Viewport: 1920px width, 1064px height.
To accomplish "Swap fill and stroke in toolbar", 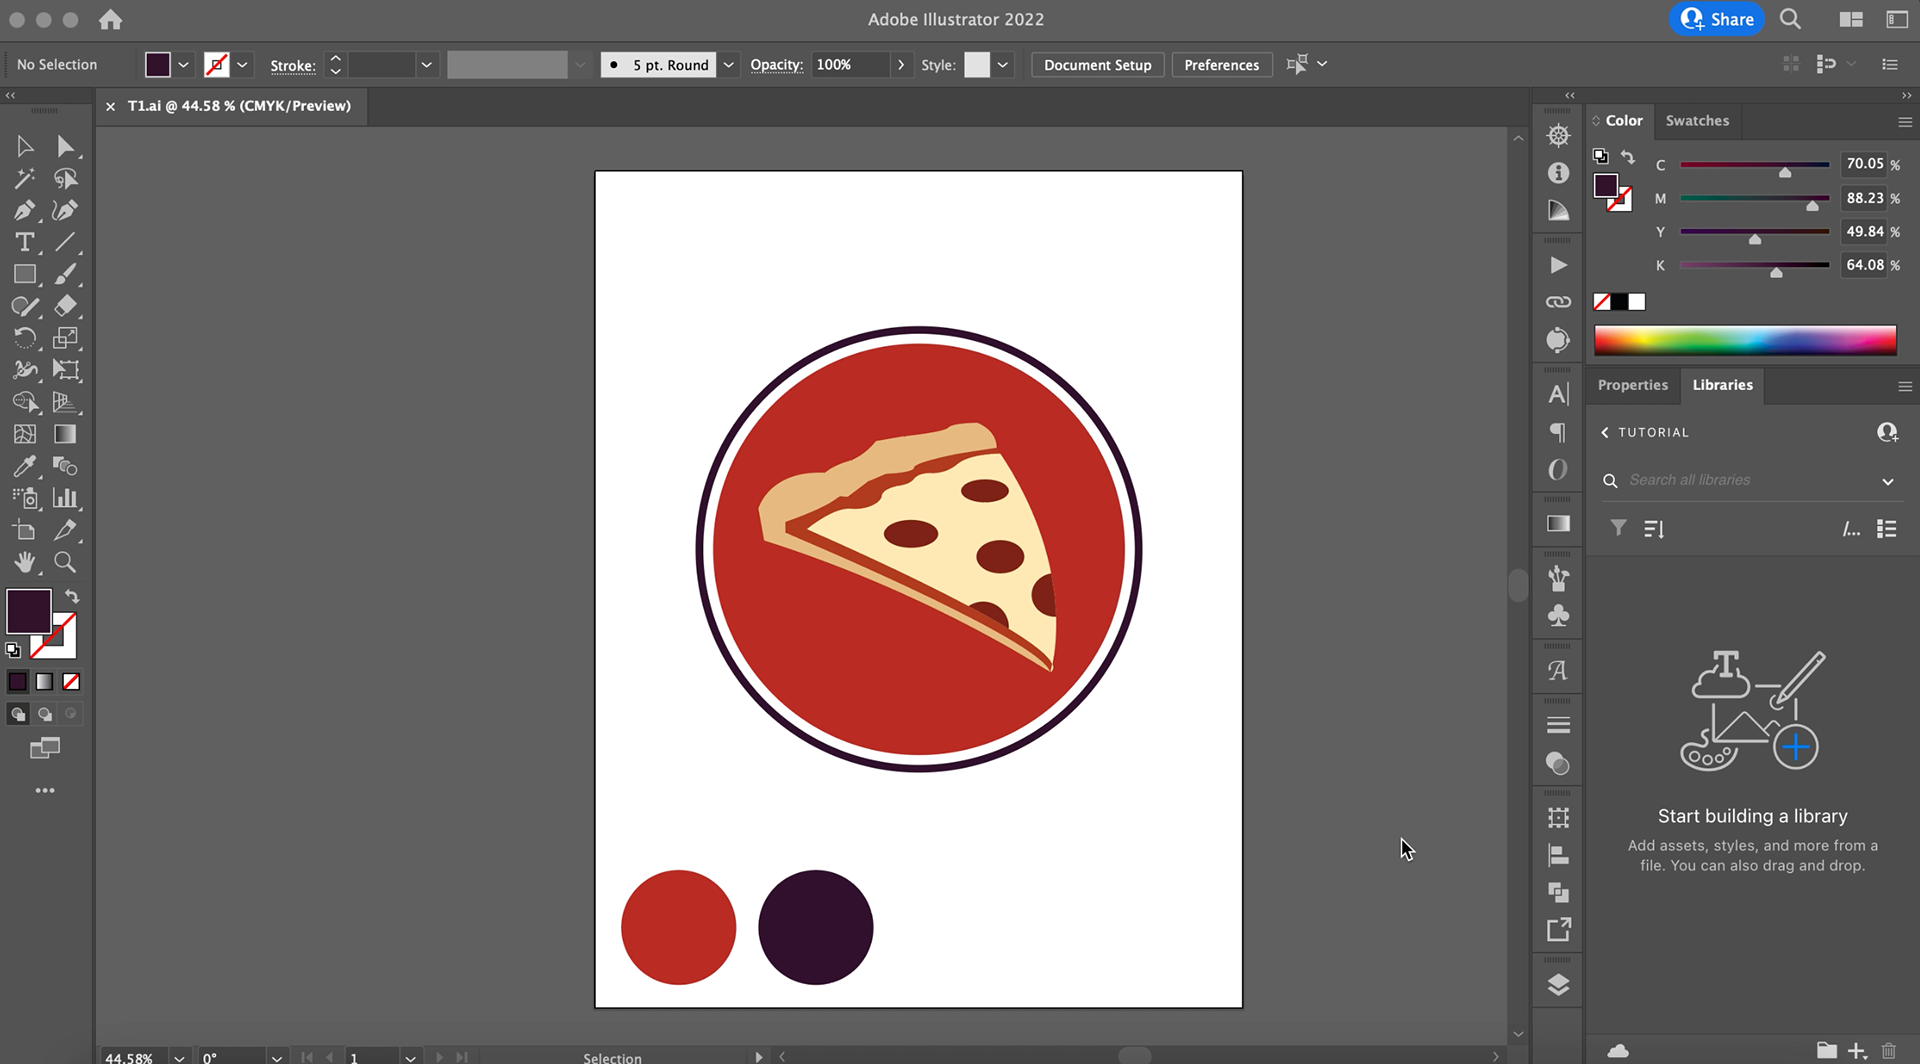I will (72, 597).
